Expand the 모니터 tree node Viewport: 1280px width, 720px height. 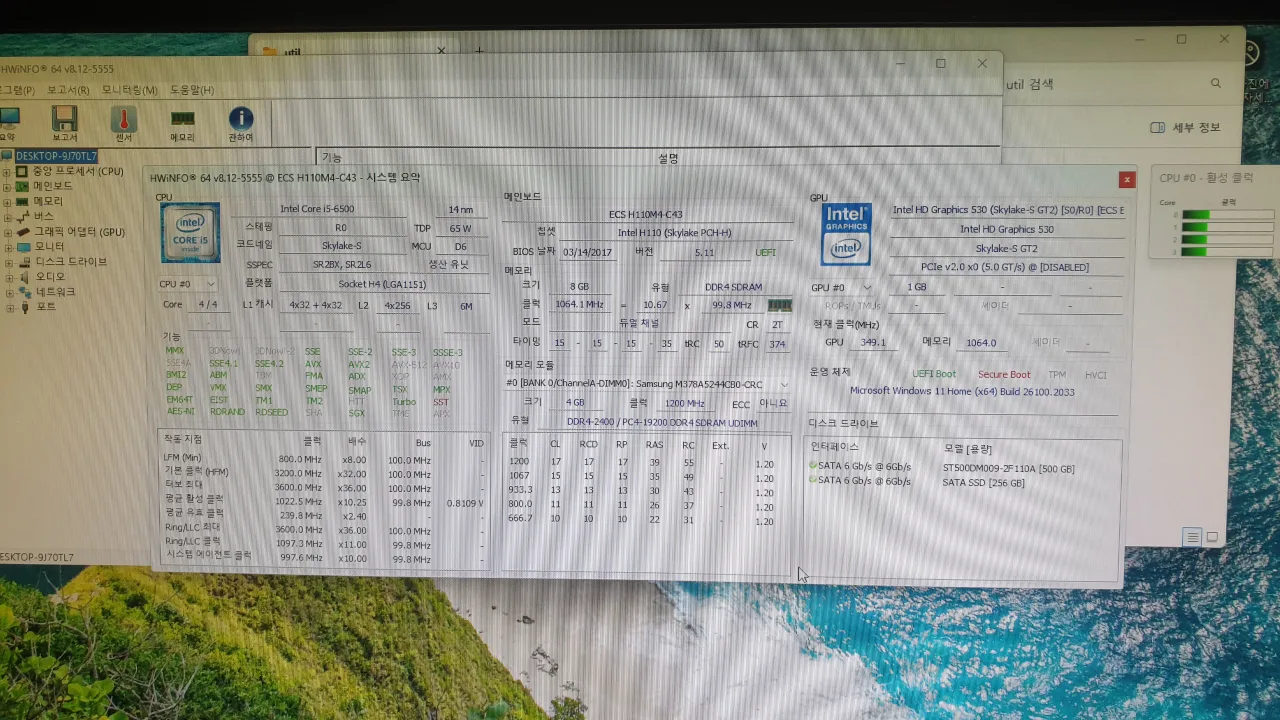7,247
